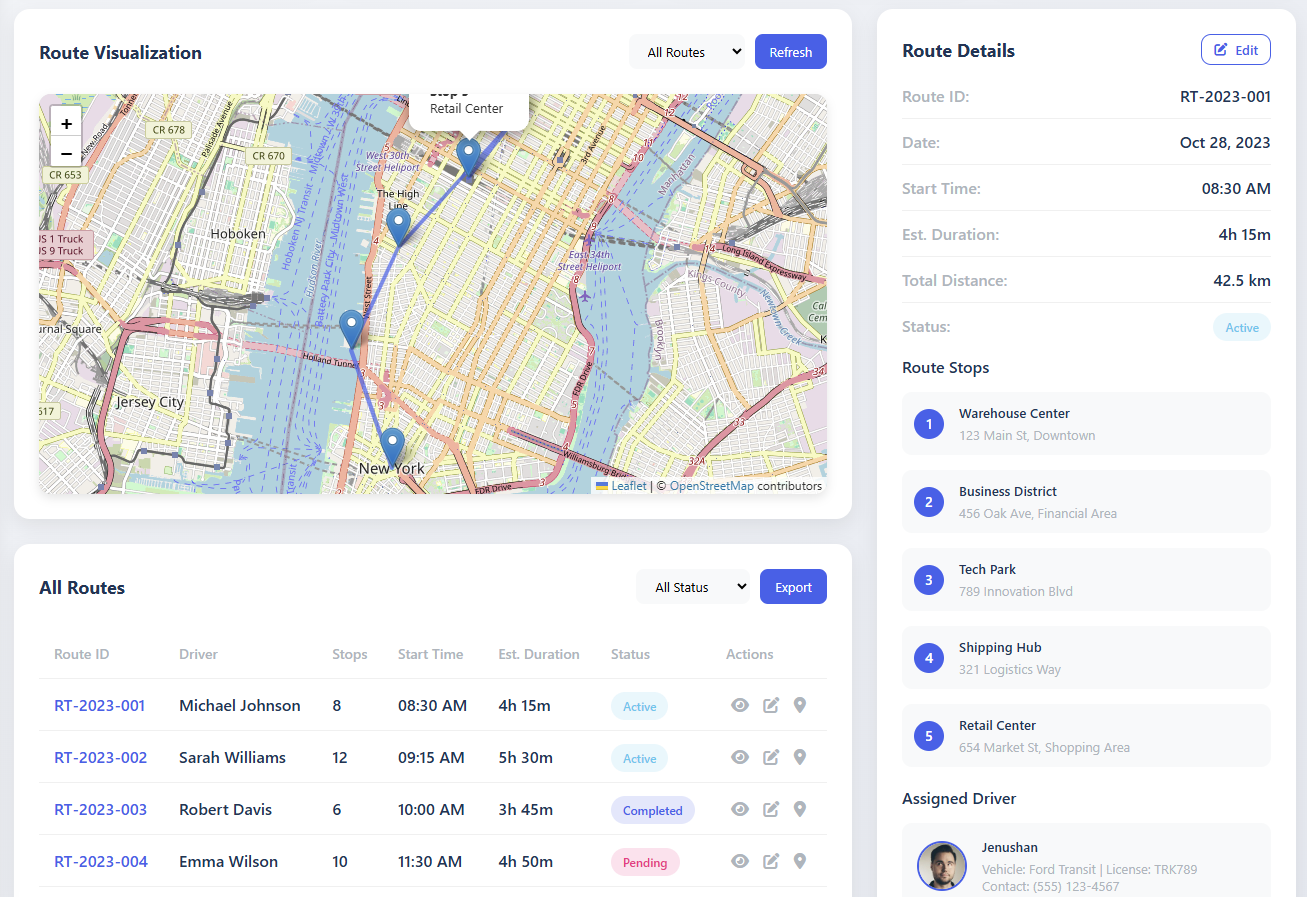The width and height of the screenshot is (1307, 897).
Task: View route RT-2023-004 with eye icon
Action: [740, 861]
